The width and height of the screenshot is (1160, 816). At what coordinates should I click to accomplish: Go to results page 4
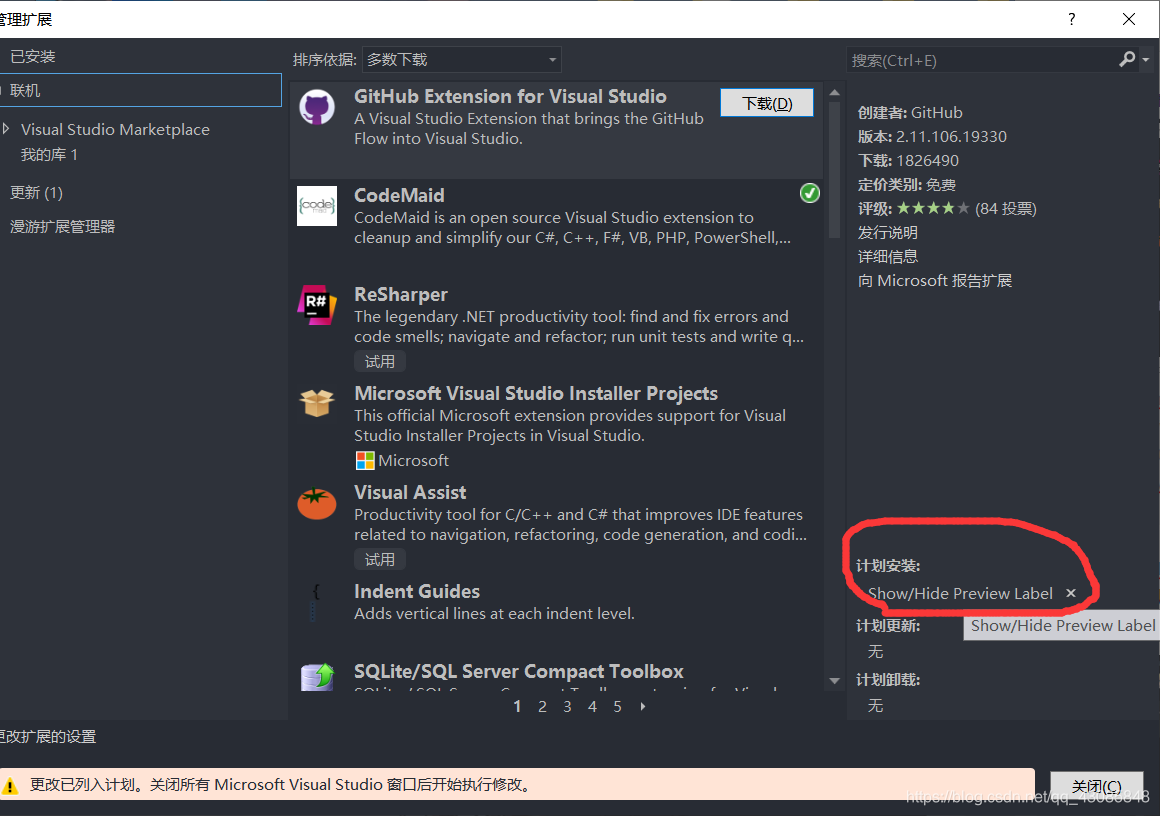[x=593, y=707]
